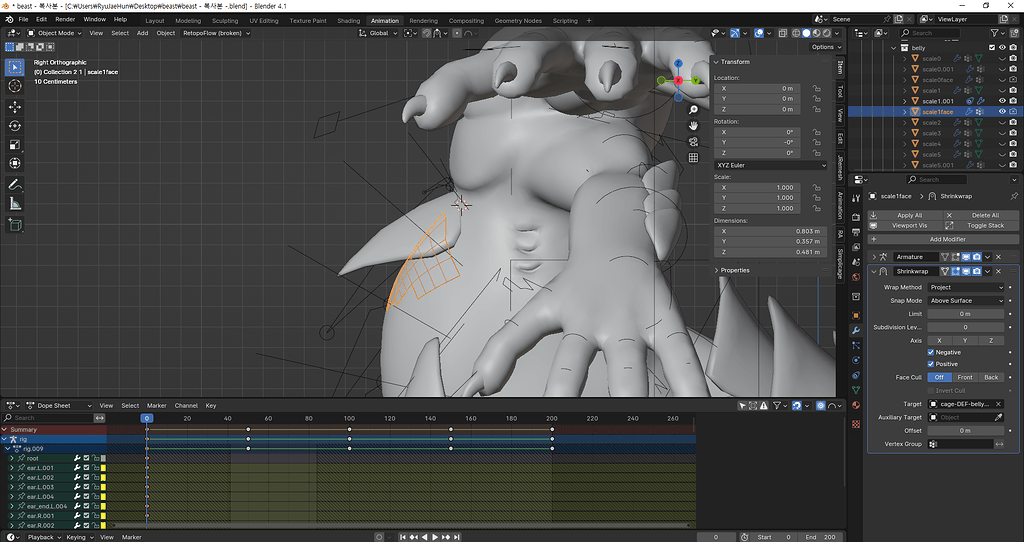This screenshot has height=542, width=1024.
Task: Switch to Shading workspace tab
Action: 348,21
